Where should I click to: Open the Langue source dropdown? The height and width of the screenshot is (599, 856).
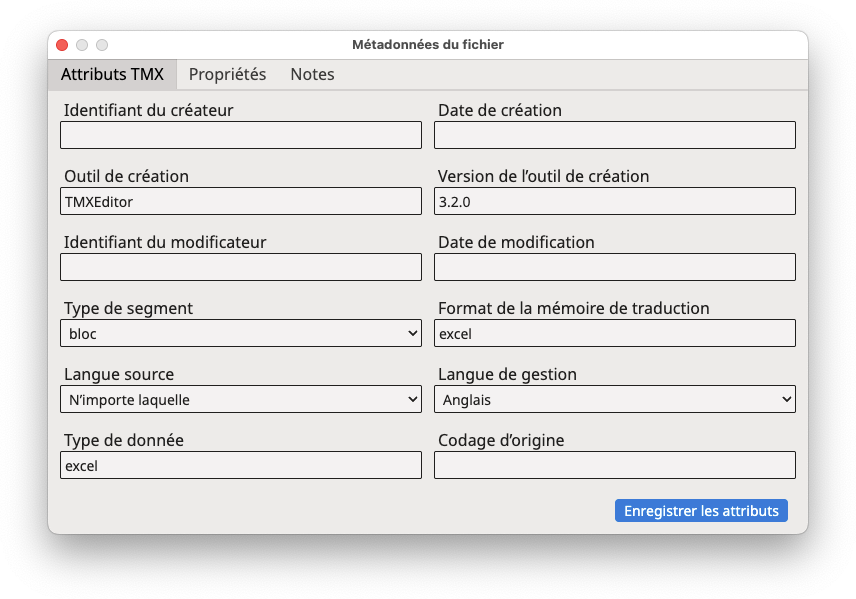[x=241, y=399]
